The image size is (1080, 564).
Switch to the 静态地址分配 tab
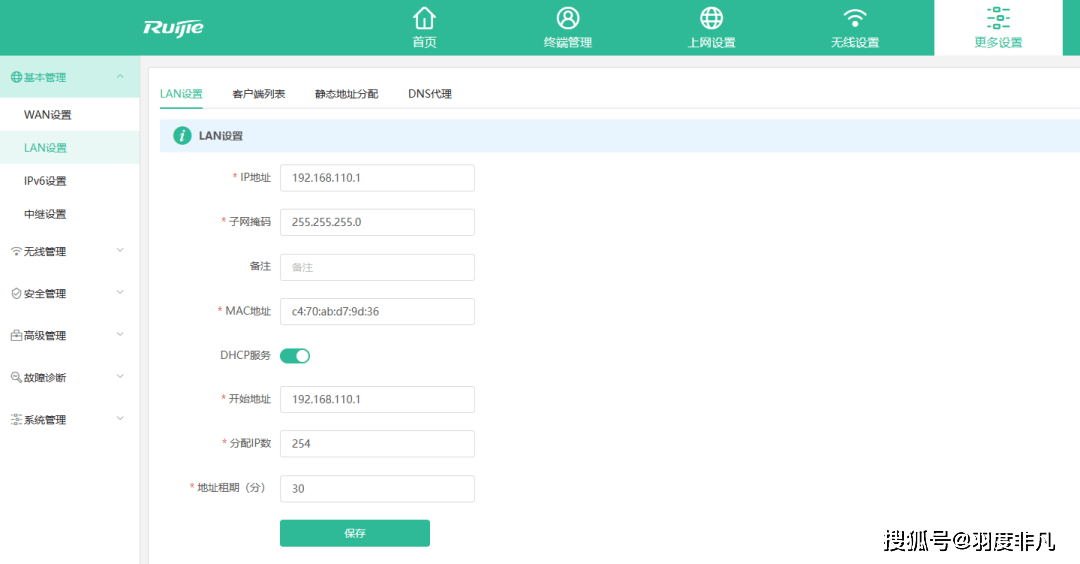tap(346, 94)
